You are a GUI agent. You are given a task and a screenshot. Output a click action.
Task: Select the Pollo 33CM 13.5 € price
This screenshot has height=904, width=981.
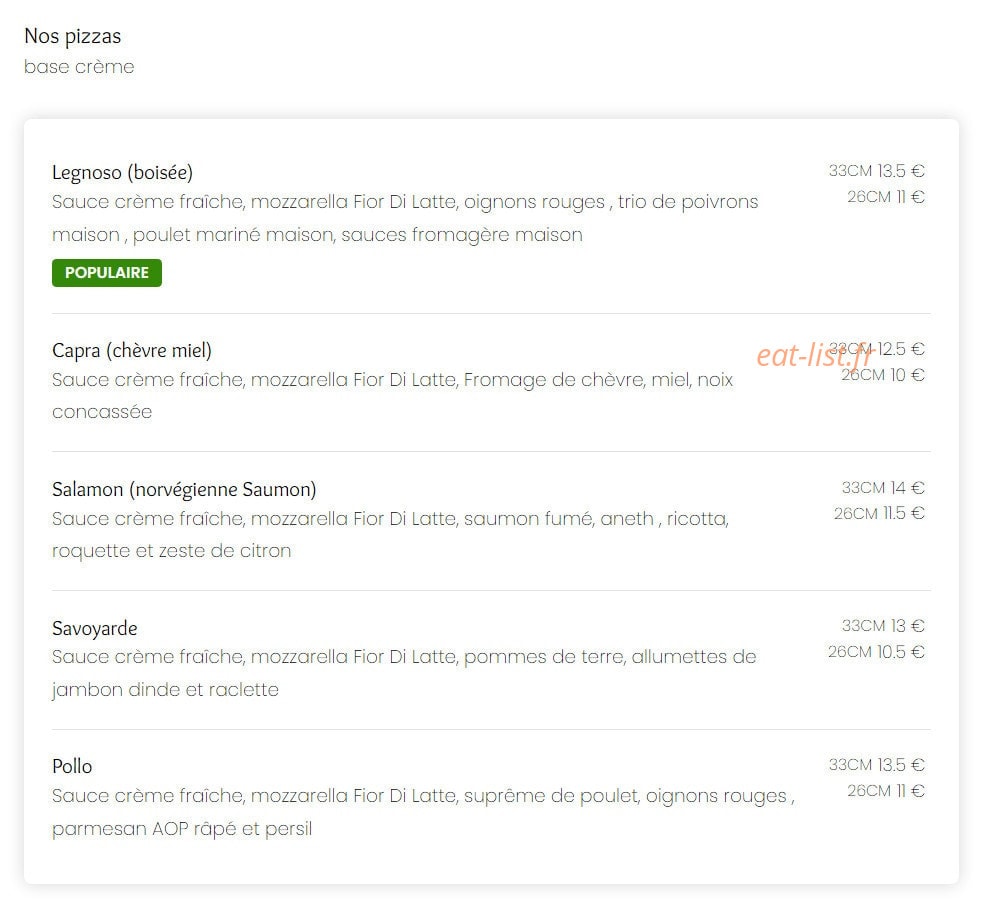click(877, 764)
